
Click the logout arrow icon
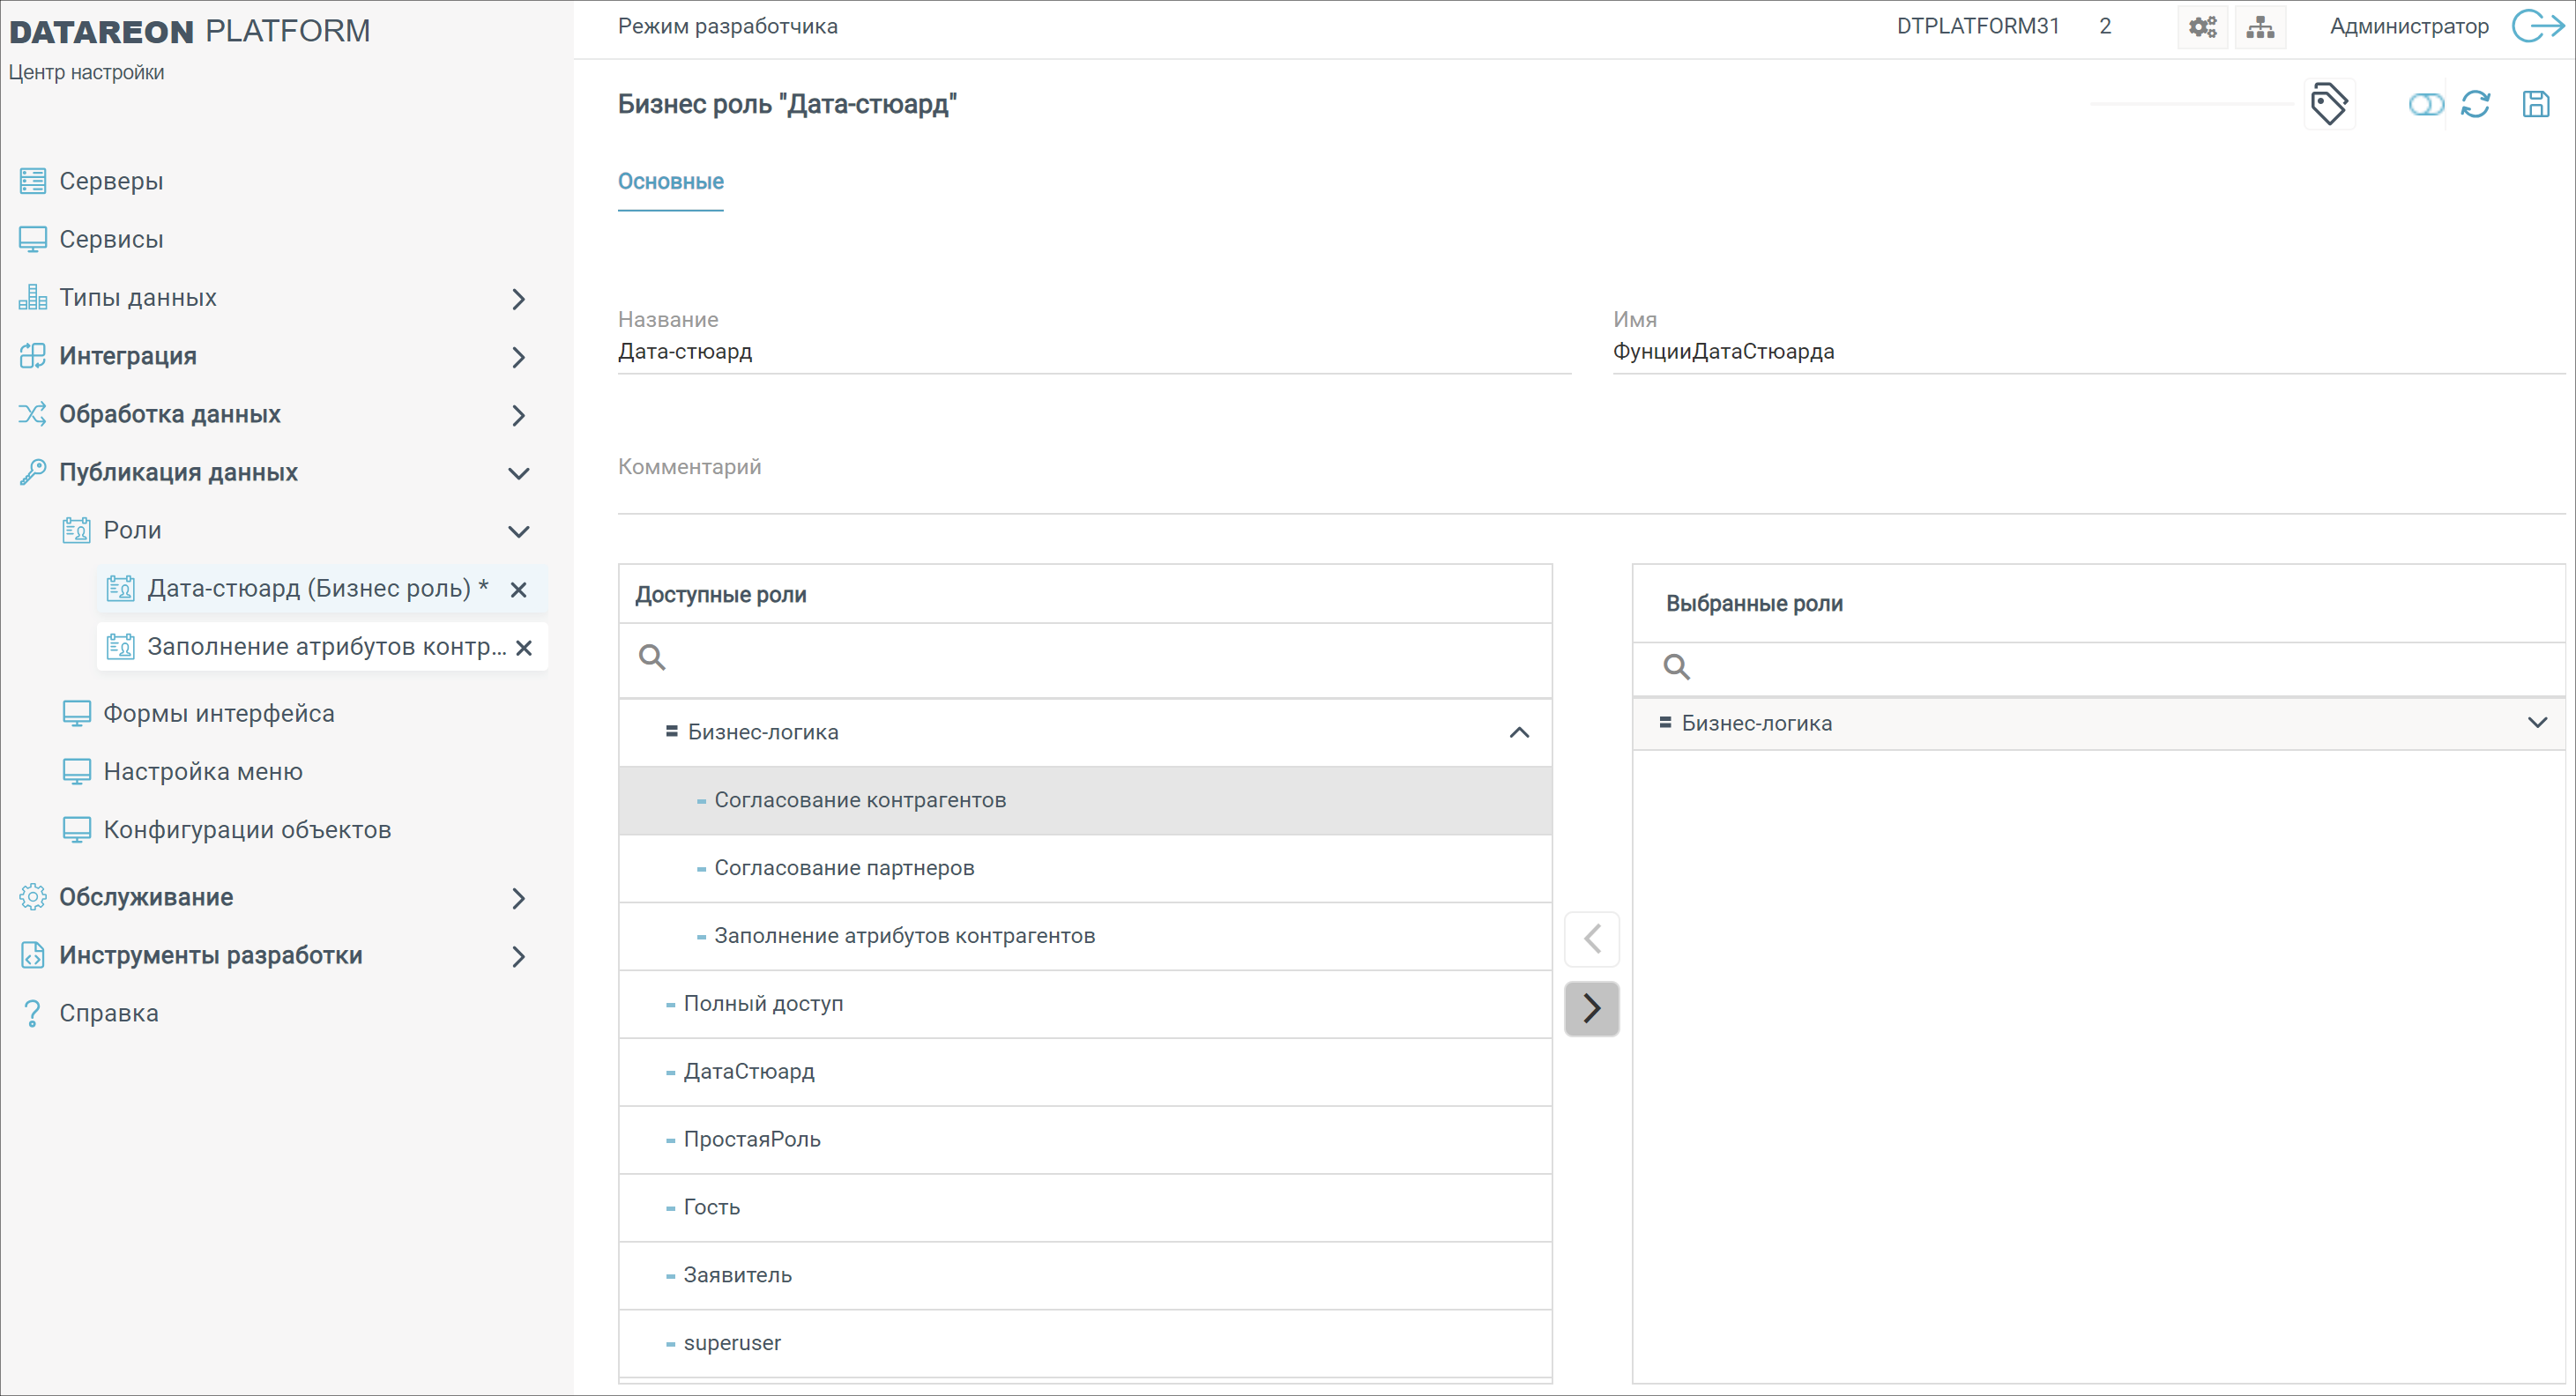point(2537,26)
